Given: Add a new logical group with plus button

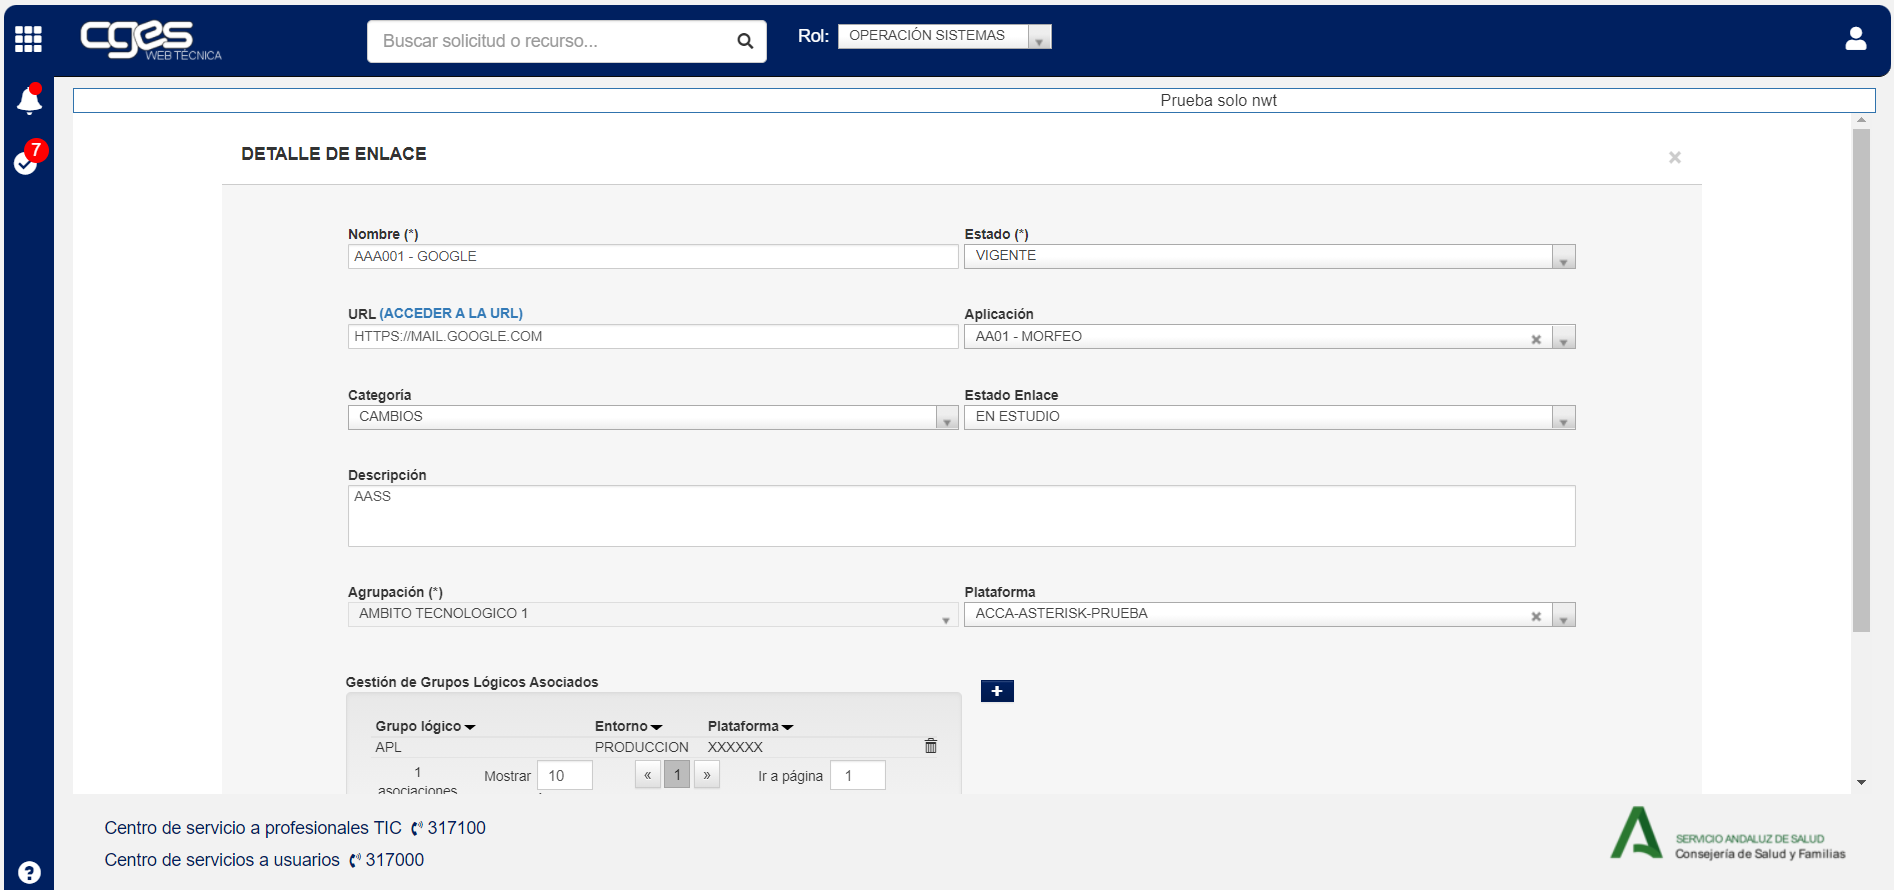Looking at the screenshot, I should coord(997,691).
